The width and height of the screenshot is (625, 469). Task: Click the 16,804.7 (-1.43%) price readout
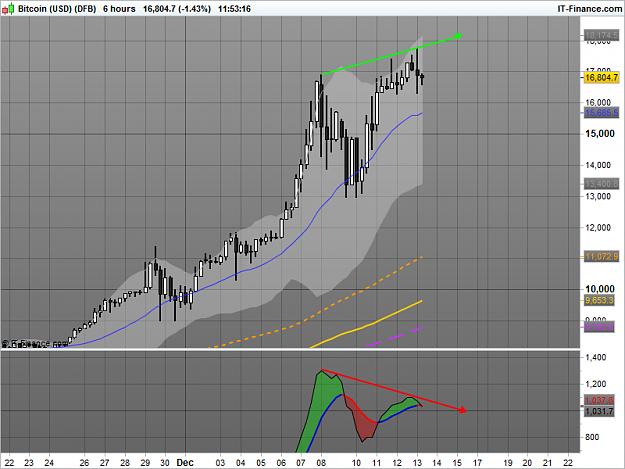[x=177, y=9]
